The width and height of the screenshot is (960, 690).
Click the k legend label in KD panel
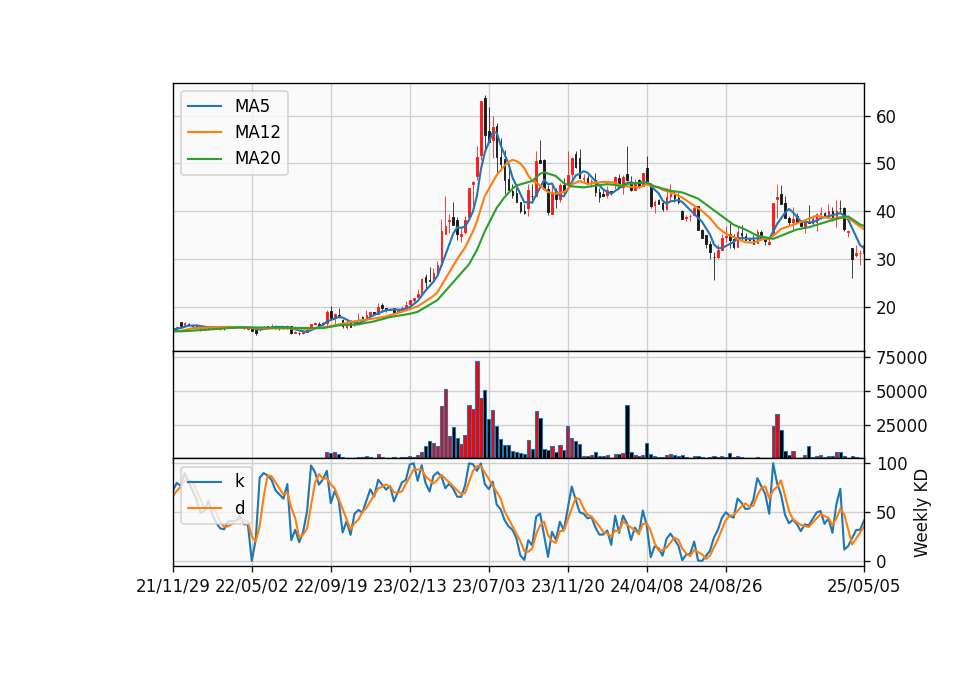click(239, 481)
